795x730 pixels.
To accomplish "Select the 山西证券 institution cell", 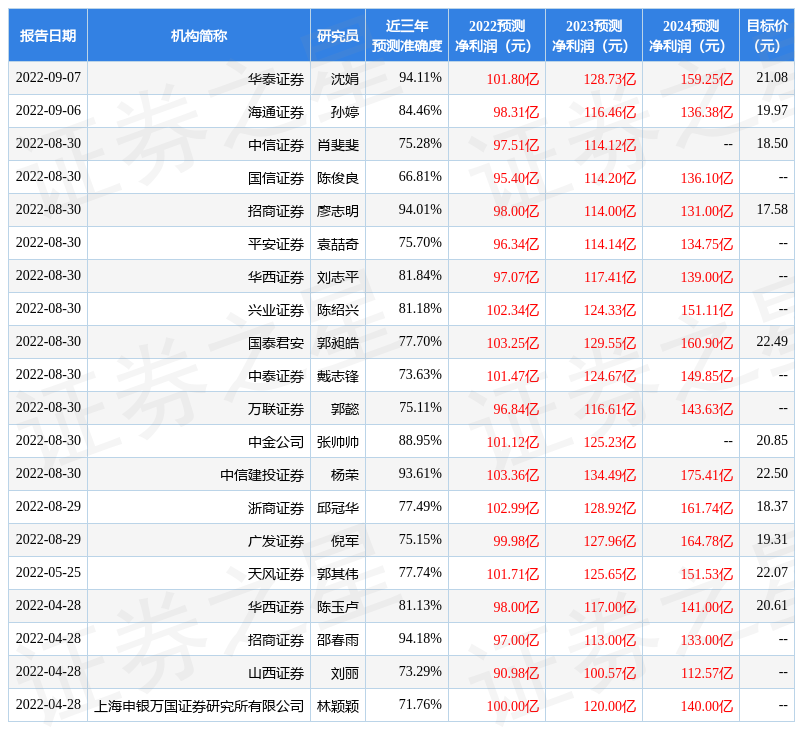I will click(199, 671).
